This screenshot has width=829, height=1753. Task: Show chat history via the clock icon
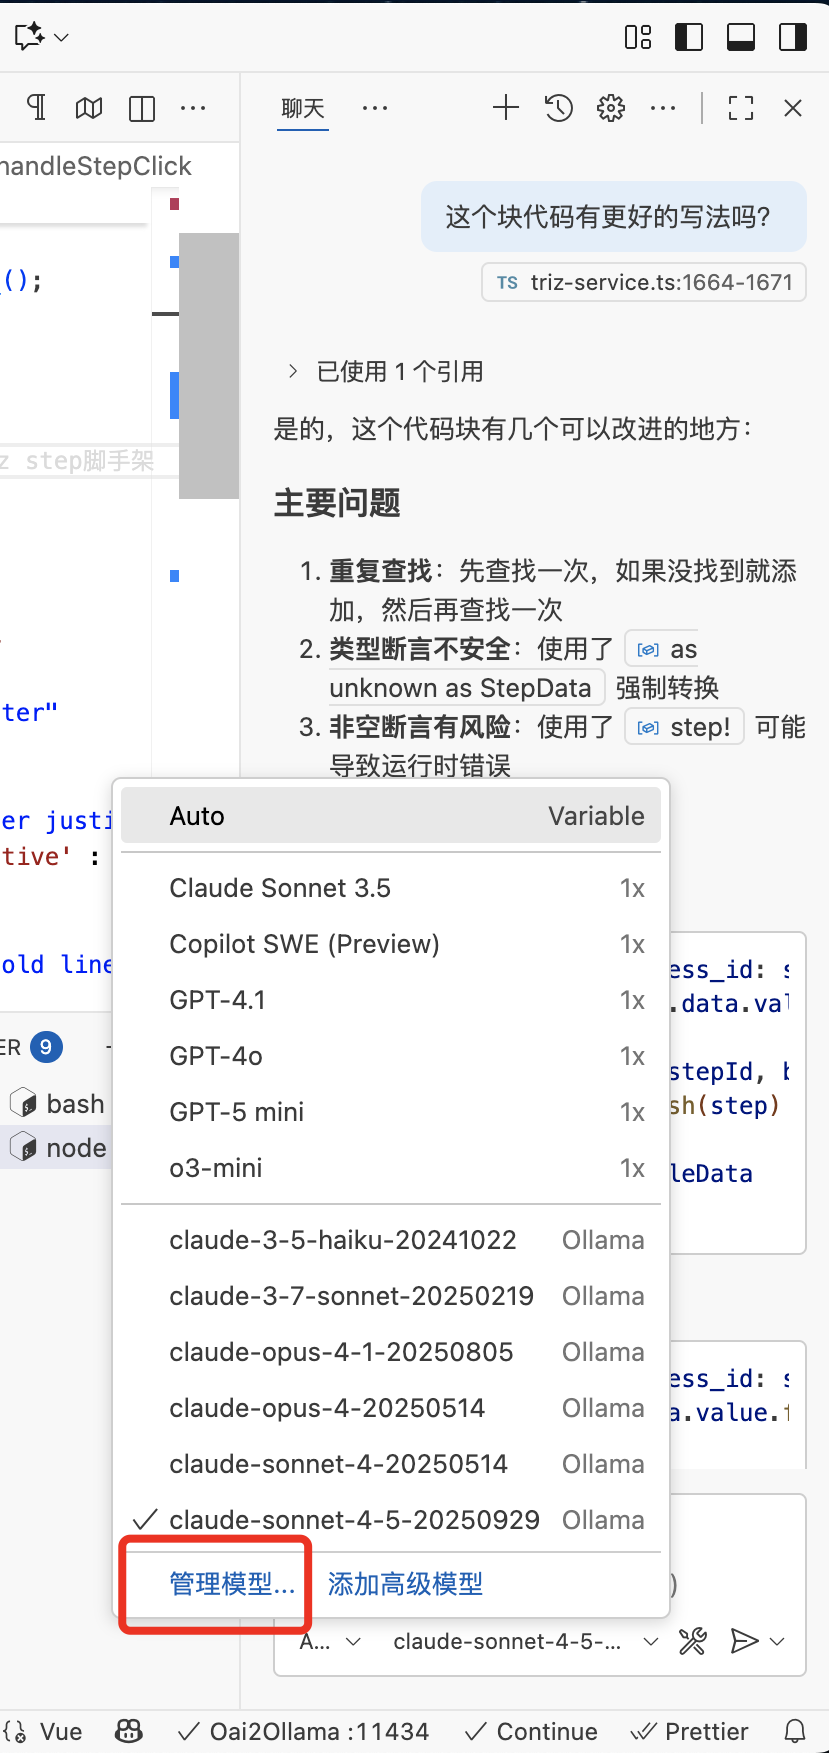point(559,108)
